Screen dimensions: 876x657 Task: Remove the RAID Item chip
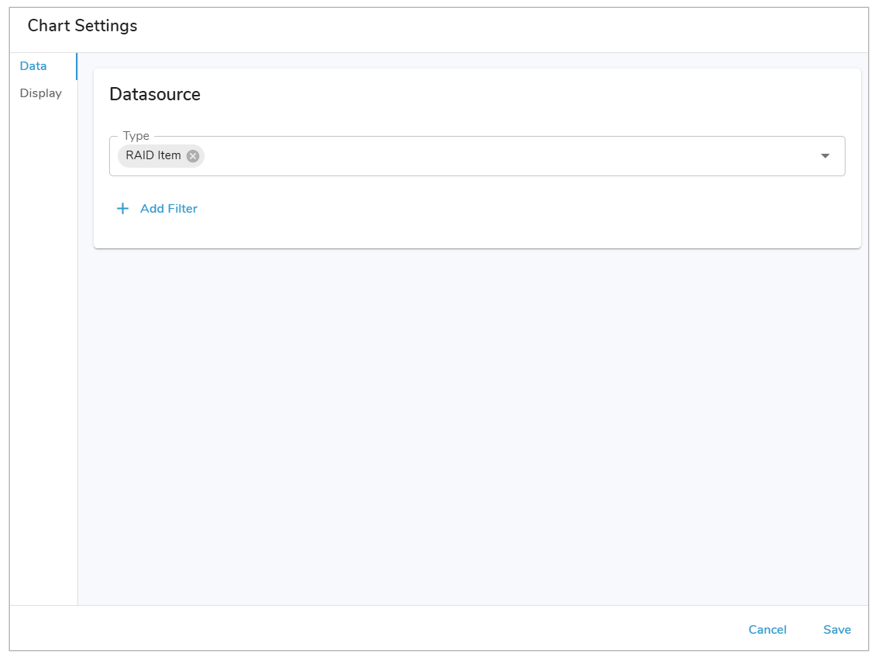click(x=193, y=156)
